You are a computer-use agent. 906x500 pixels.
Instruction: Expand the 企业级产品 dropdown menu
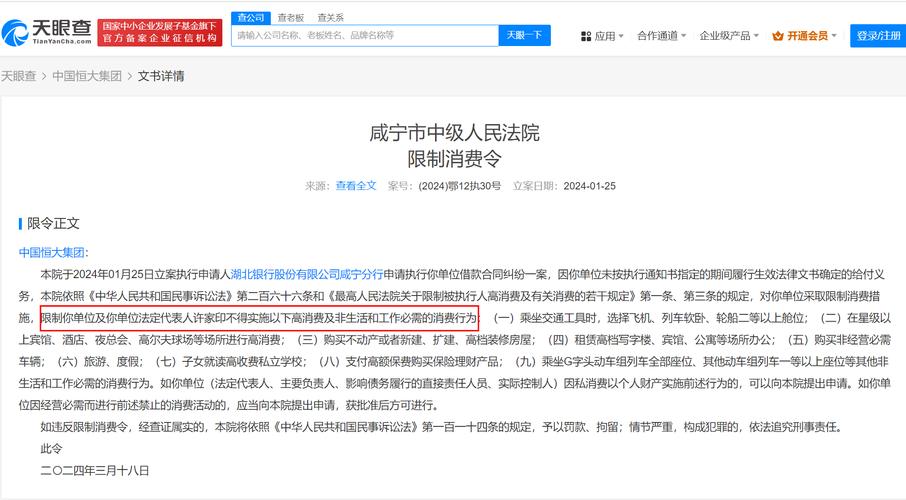[729, 36]
